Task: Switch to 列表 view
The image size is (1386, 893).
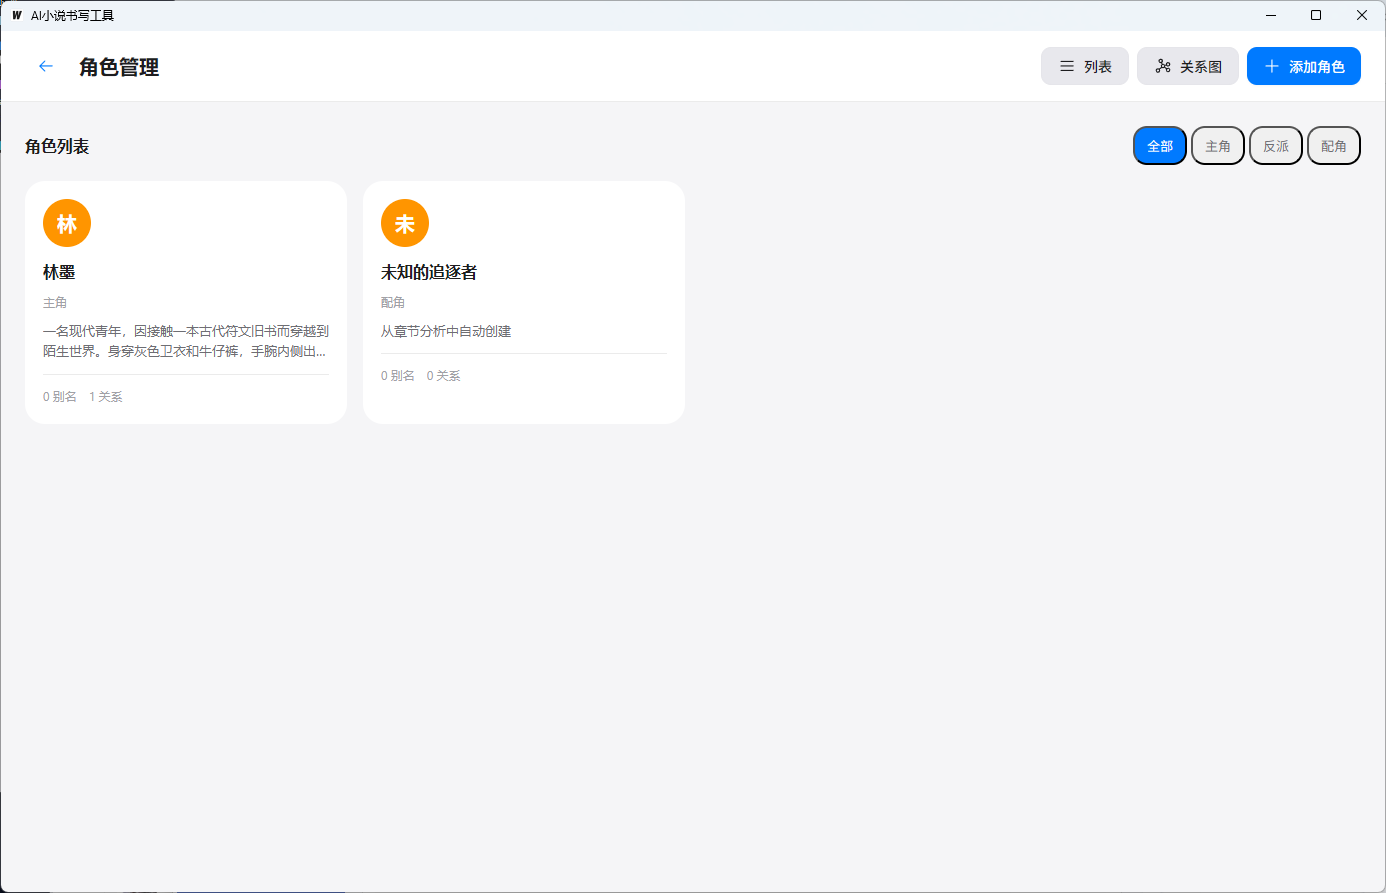Action: pyautogui.click(x=1085, y=66)
